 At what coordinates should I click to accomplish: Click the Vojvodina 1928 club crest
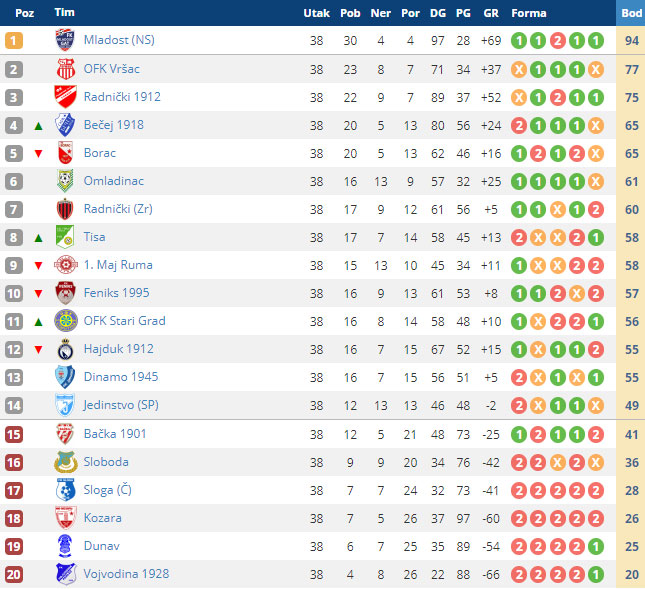tap(65, 574)
